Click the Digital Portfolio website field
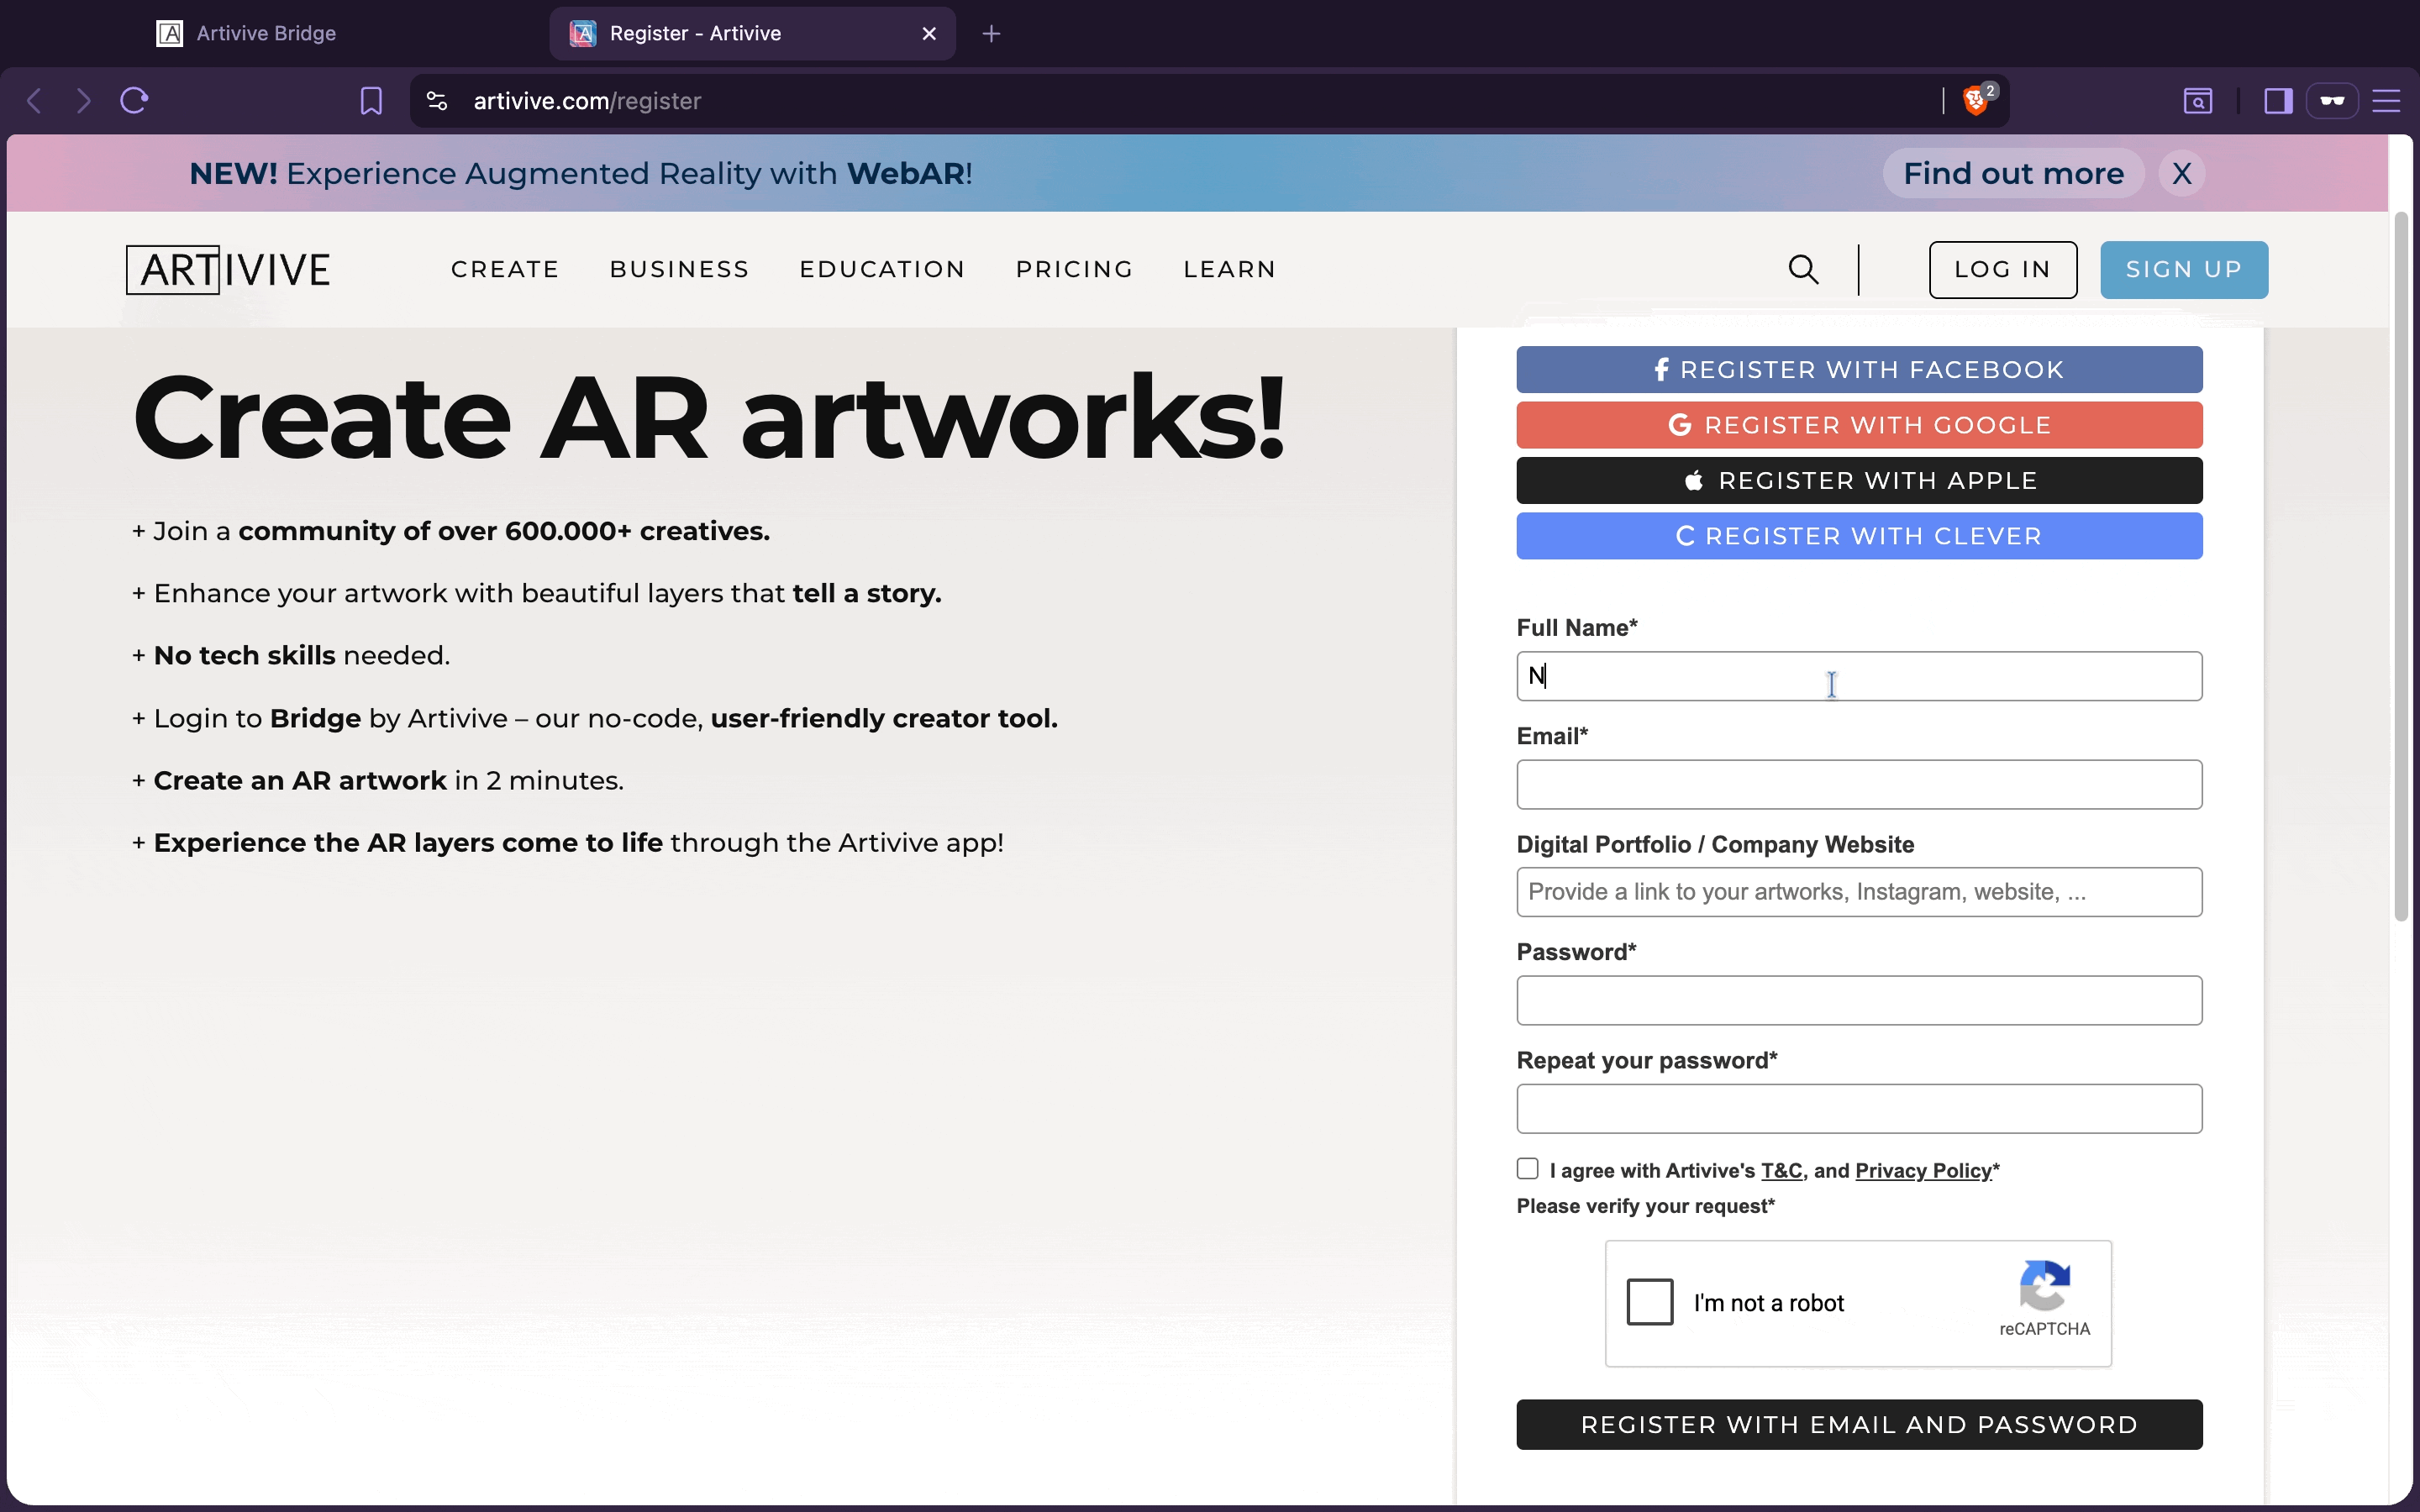This screenshot has height=1512, width=2420. (1859, 892)
